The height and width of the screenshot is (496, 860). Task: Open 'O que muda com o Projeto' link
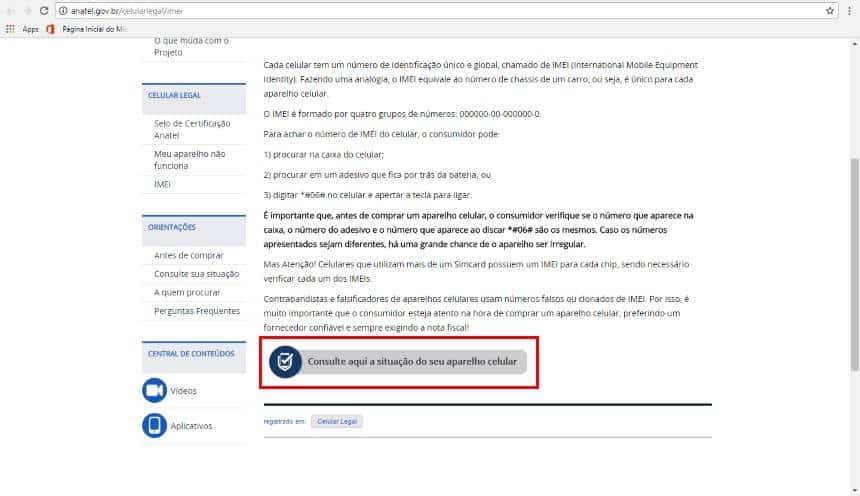(x=191, y=47)
